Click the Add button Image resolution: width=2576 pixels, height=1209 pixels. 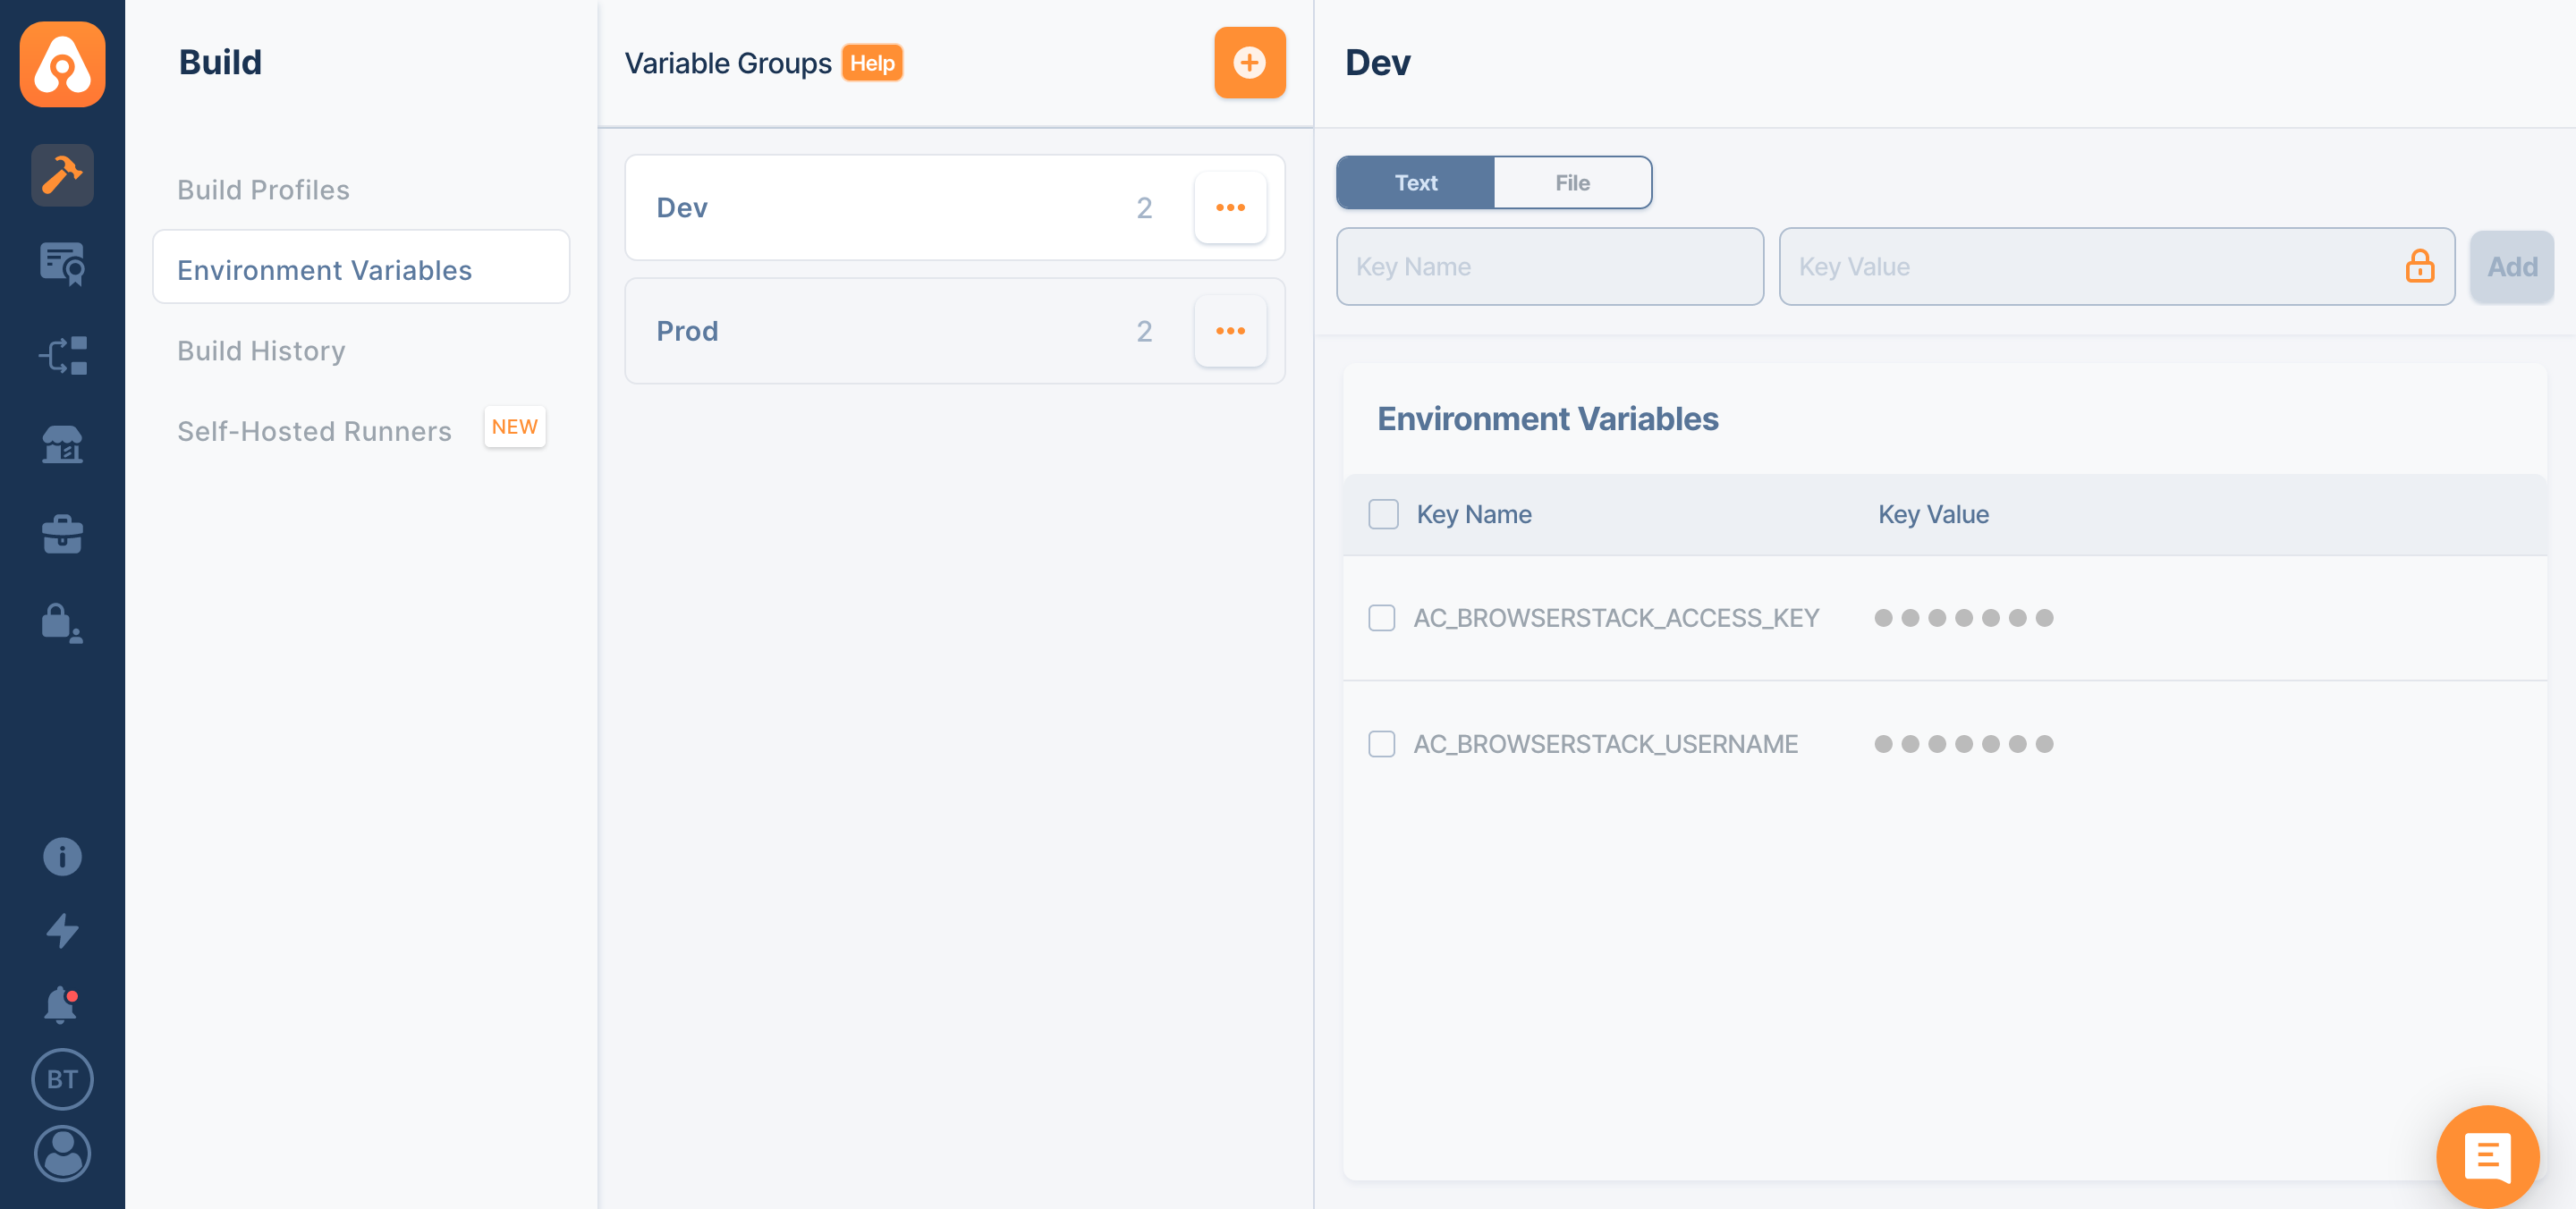point(2511,266)
